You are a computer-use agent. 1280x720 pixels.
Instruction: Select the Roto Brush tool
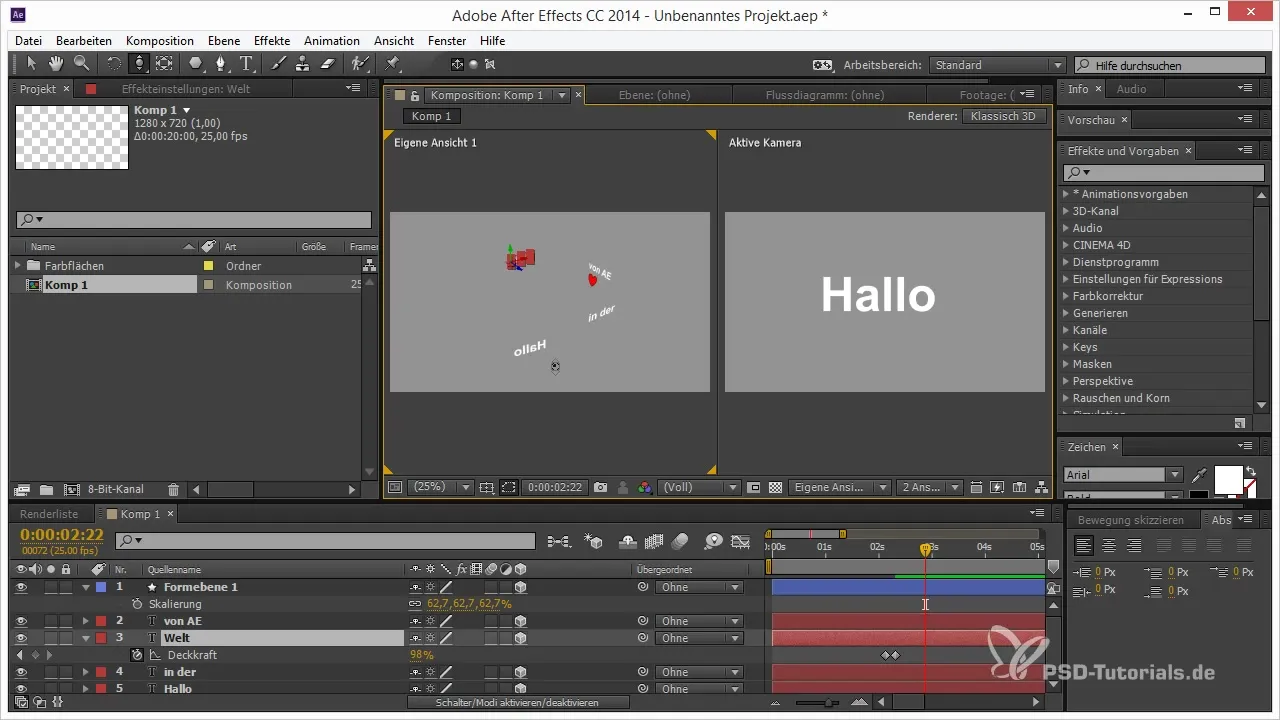coord(360,64)
